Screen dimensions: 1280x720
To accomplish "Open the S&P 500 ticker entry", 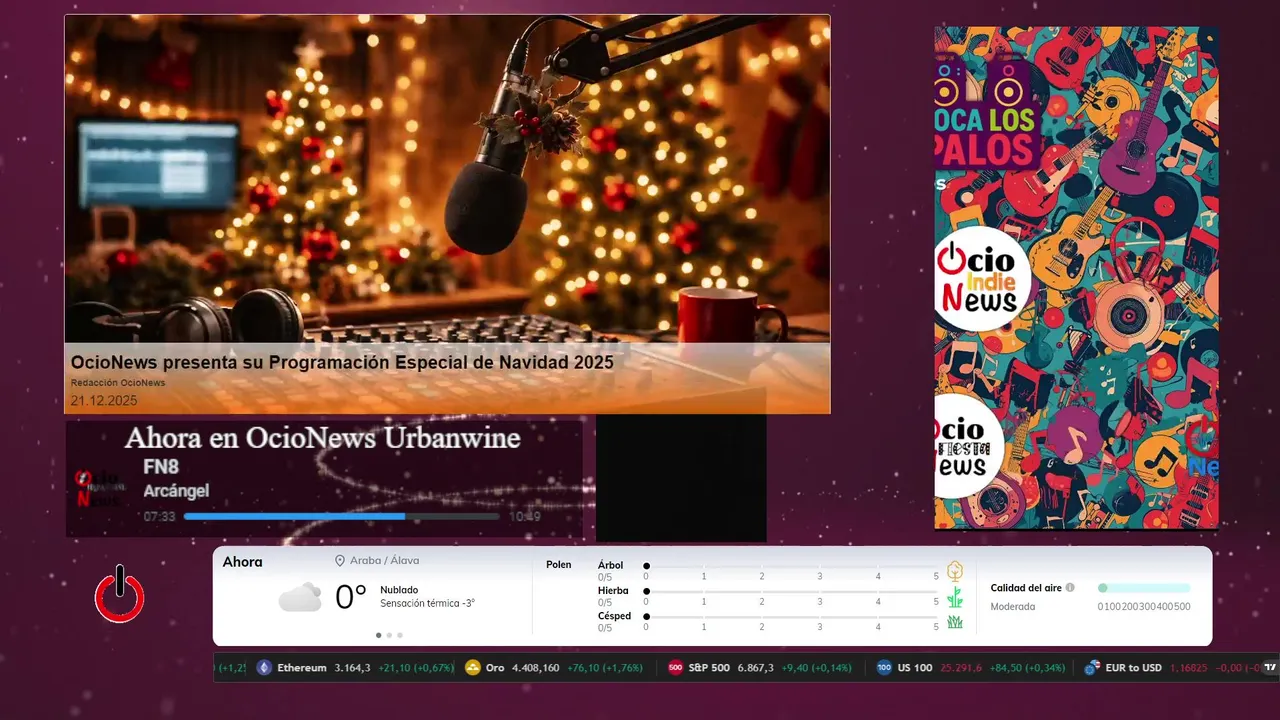I will [760, 667].
